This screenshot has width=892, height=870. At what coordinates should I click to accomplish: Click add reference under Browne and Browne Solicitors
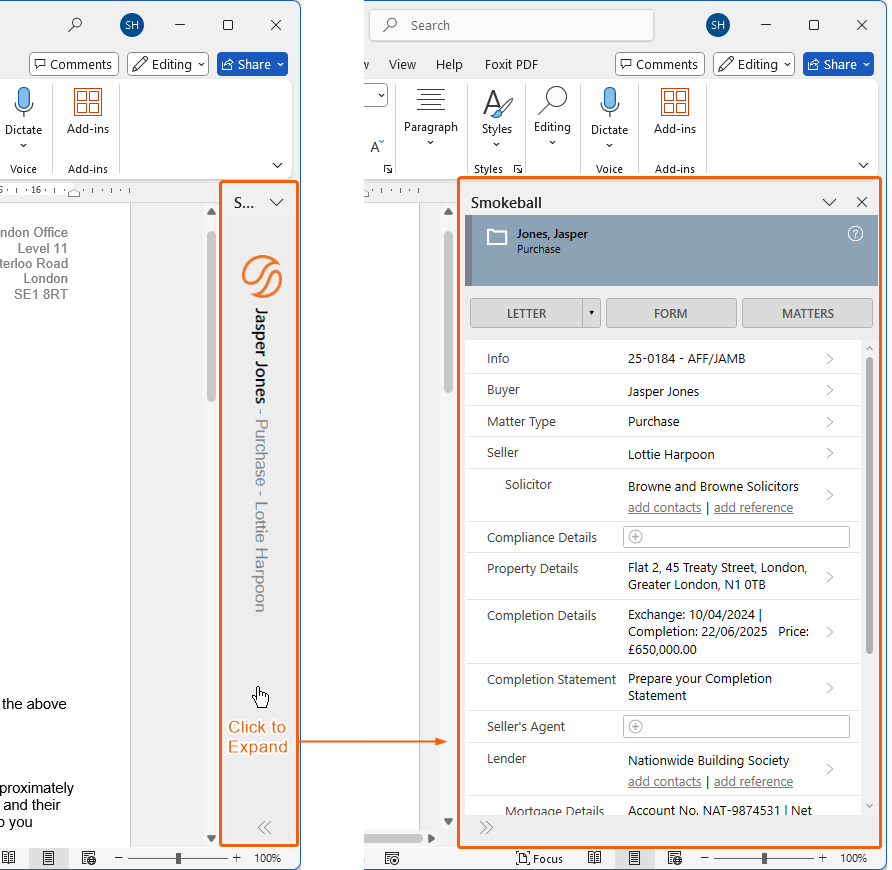(753, 508)
